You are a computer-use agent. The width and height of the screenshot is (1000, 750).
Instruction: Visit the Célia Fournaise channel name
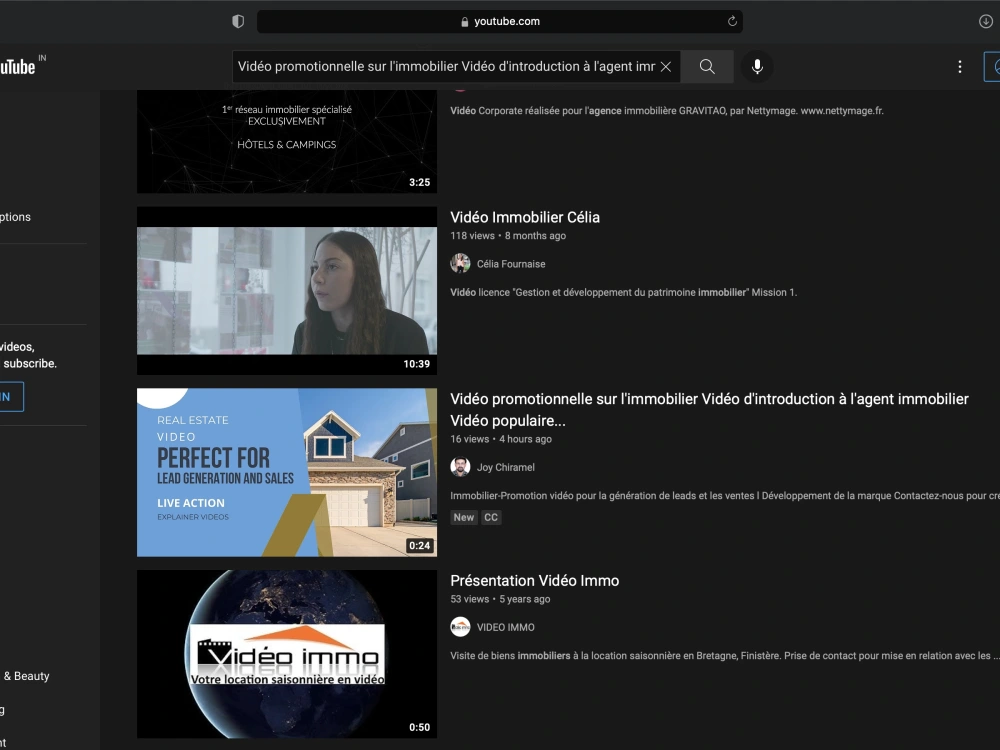click(511, 264)
